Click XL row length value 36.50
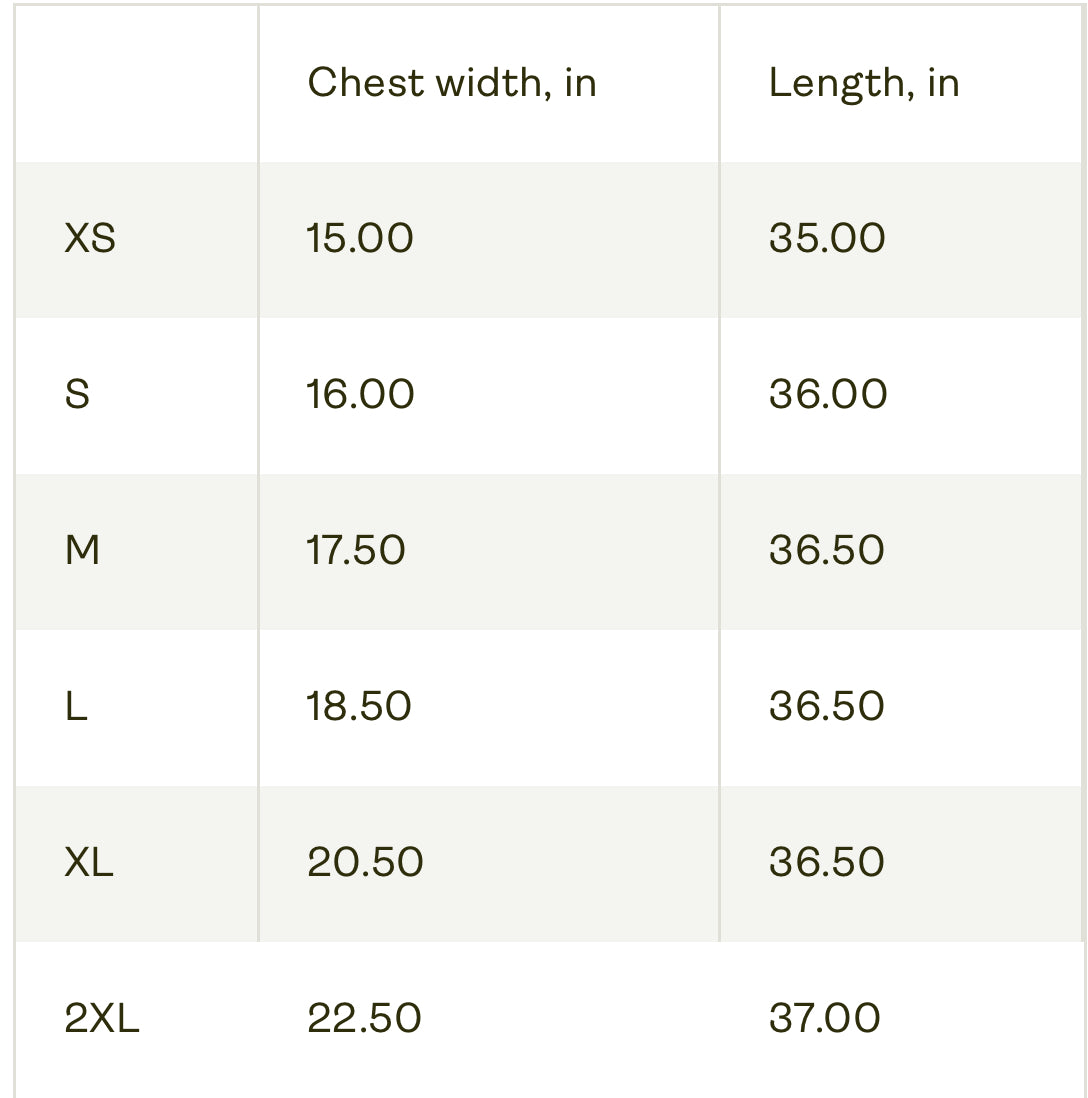The width and height of the screenshot is (1088, 1098). [x=827, y=863]
